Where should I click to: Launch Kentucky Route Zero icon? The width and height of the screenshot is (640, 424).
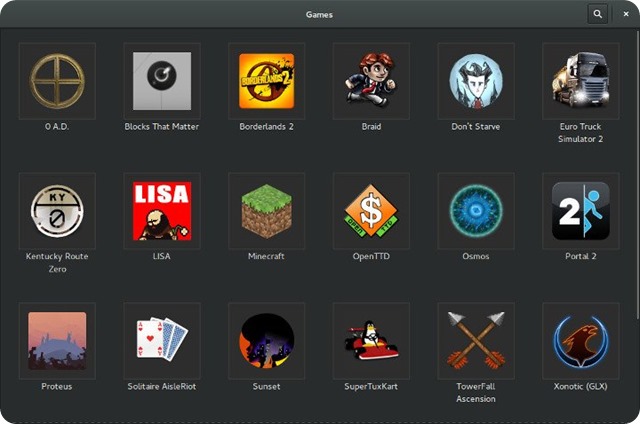click(57, 211)
